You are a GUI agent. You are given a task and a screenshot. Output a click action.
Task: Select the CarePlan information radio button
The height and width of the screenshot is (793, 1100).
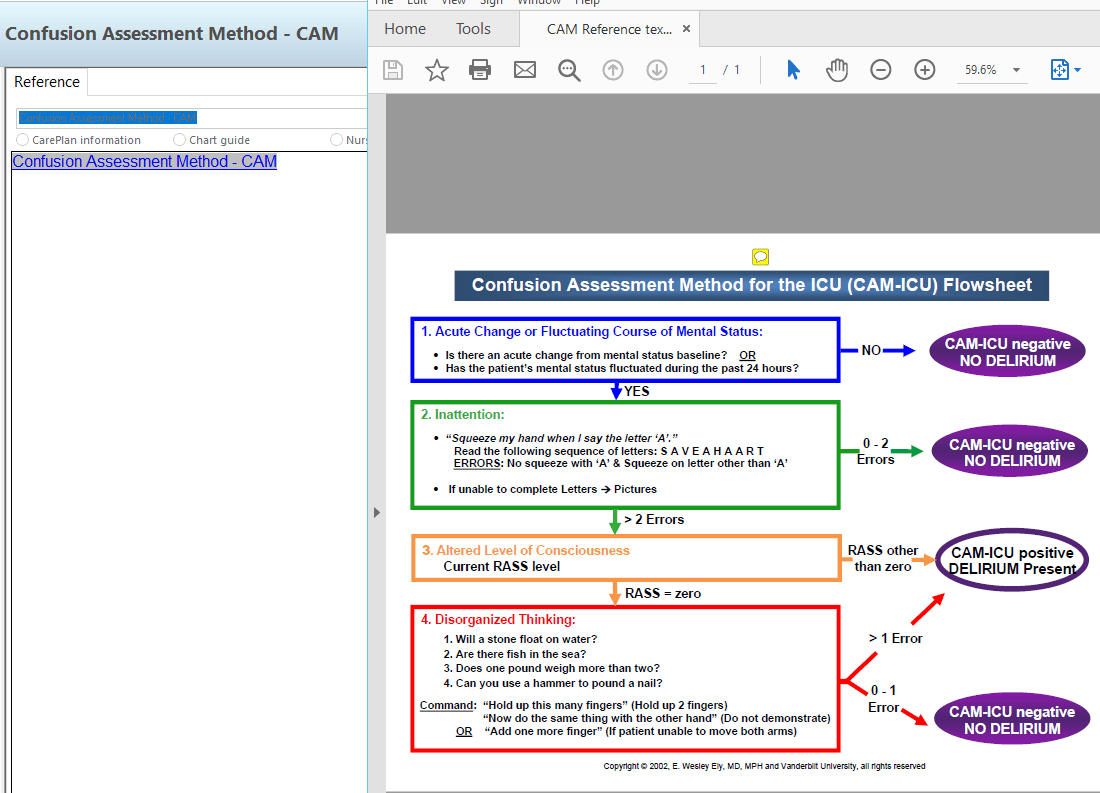pyautogui.click(x=23, y=140)
